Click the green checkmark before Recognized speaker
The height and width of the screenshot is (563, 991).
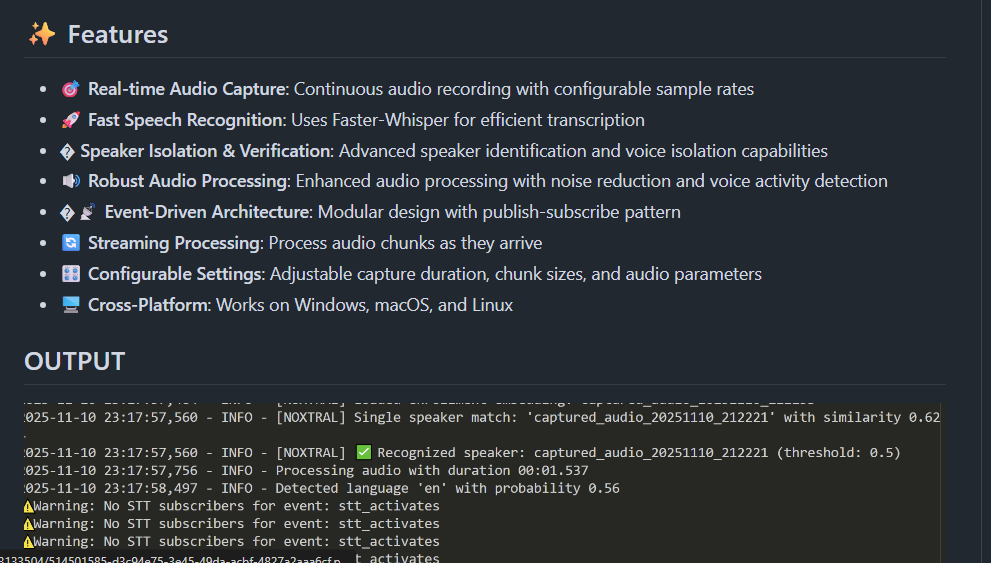click(x=363, y=452)
